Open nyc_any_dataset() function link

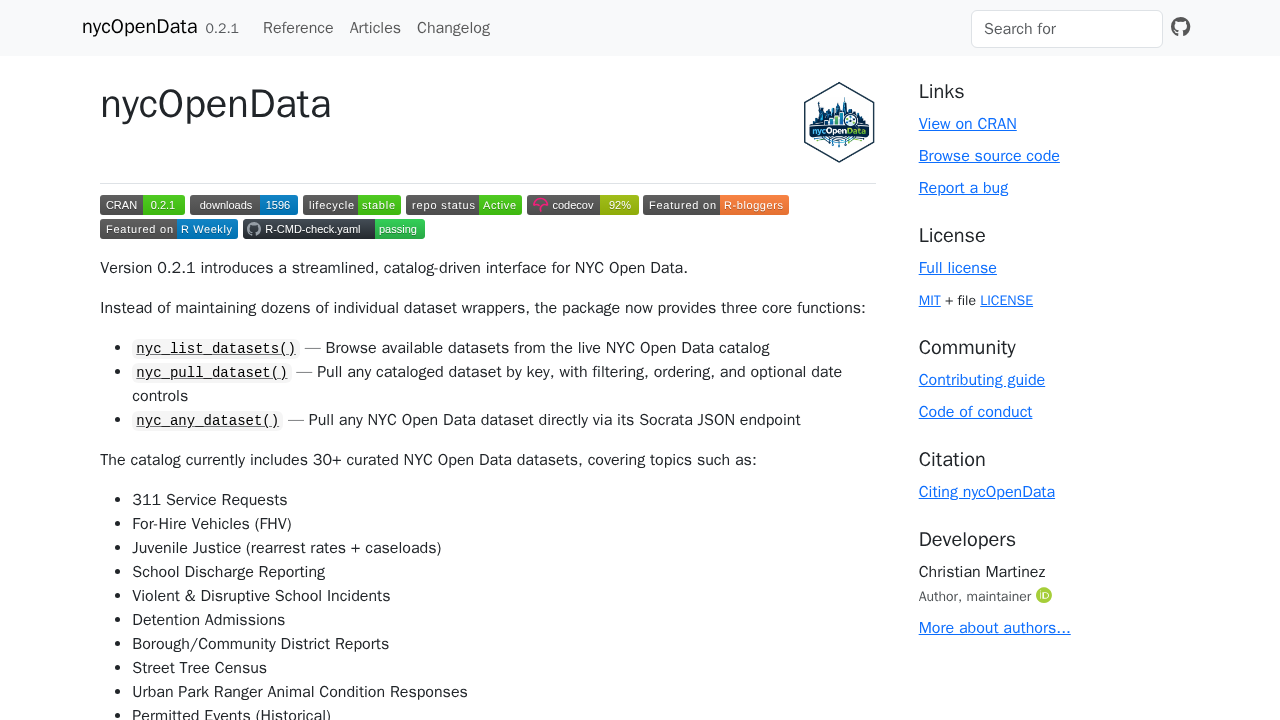click(x=208, y=420)
